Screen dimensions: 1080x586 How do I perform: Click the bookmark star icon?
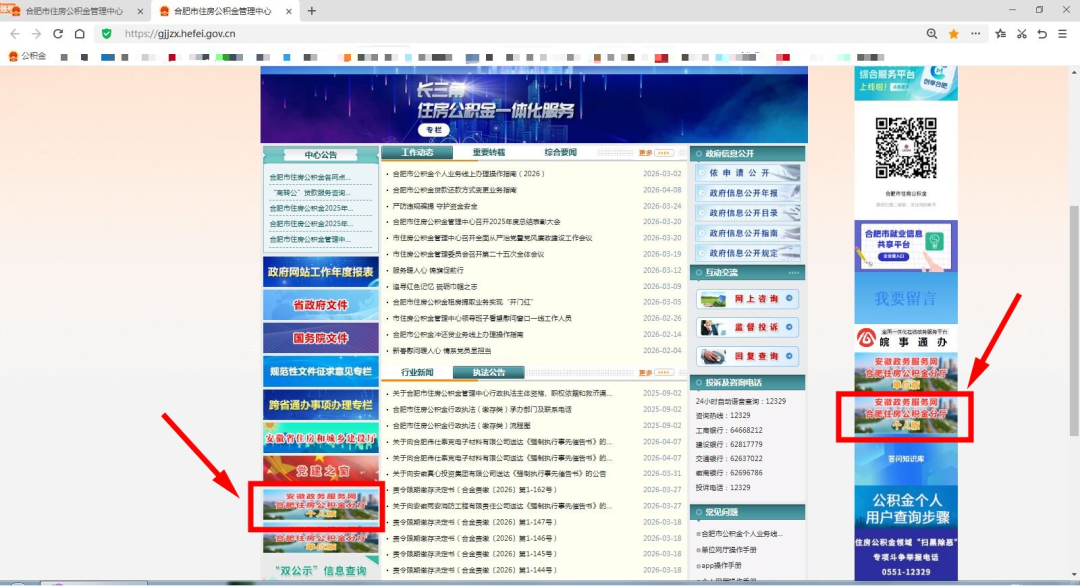pyautogui.click(x=954, y=33)
